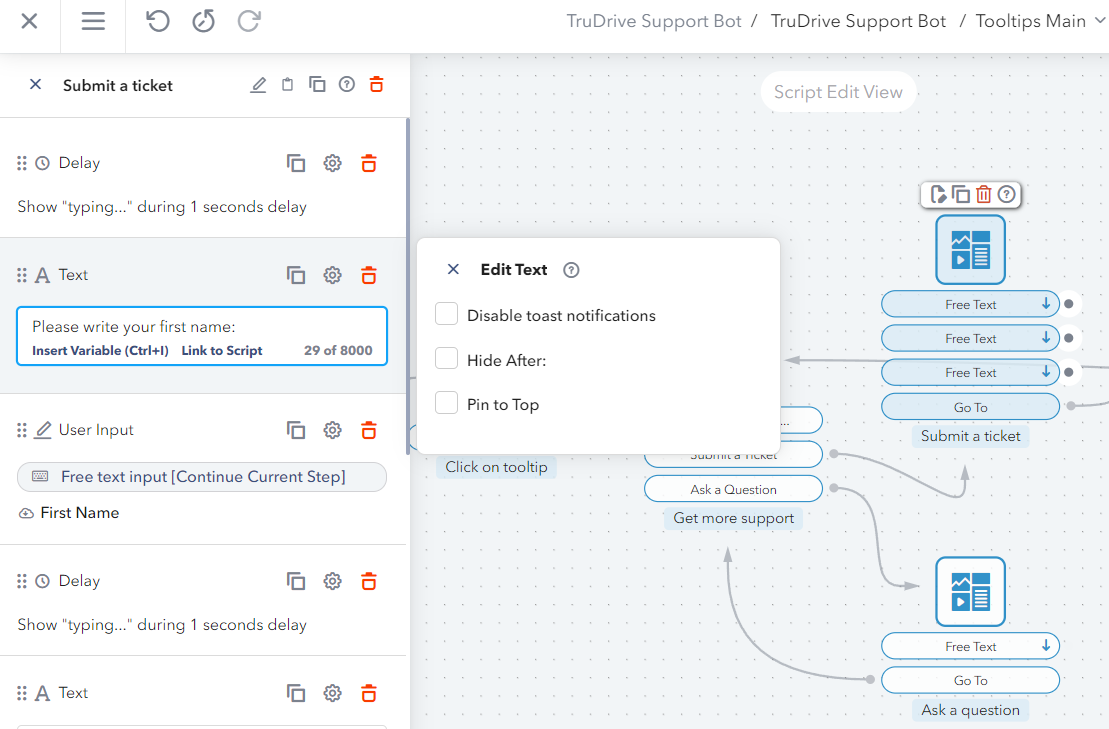
Task: Delete the selected Text action
Action: 368,275
